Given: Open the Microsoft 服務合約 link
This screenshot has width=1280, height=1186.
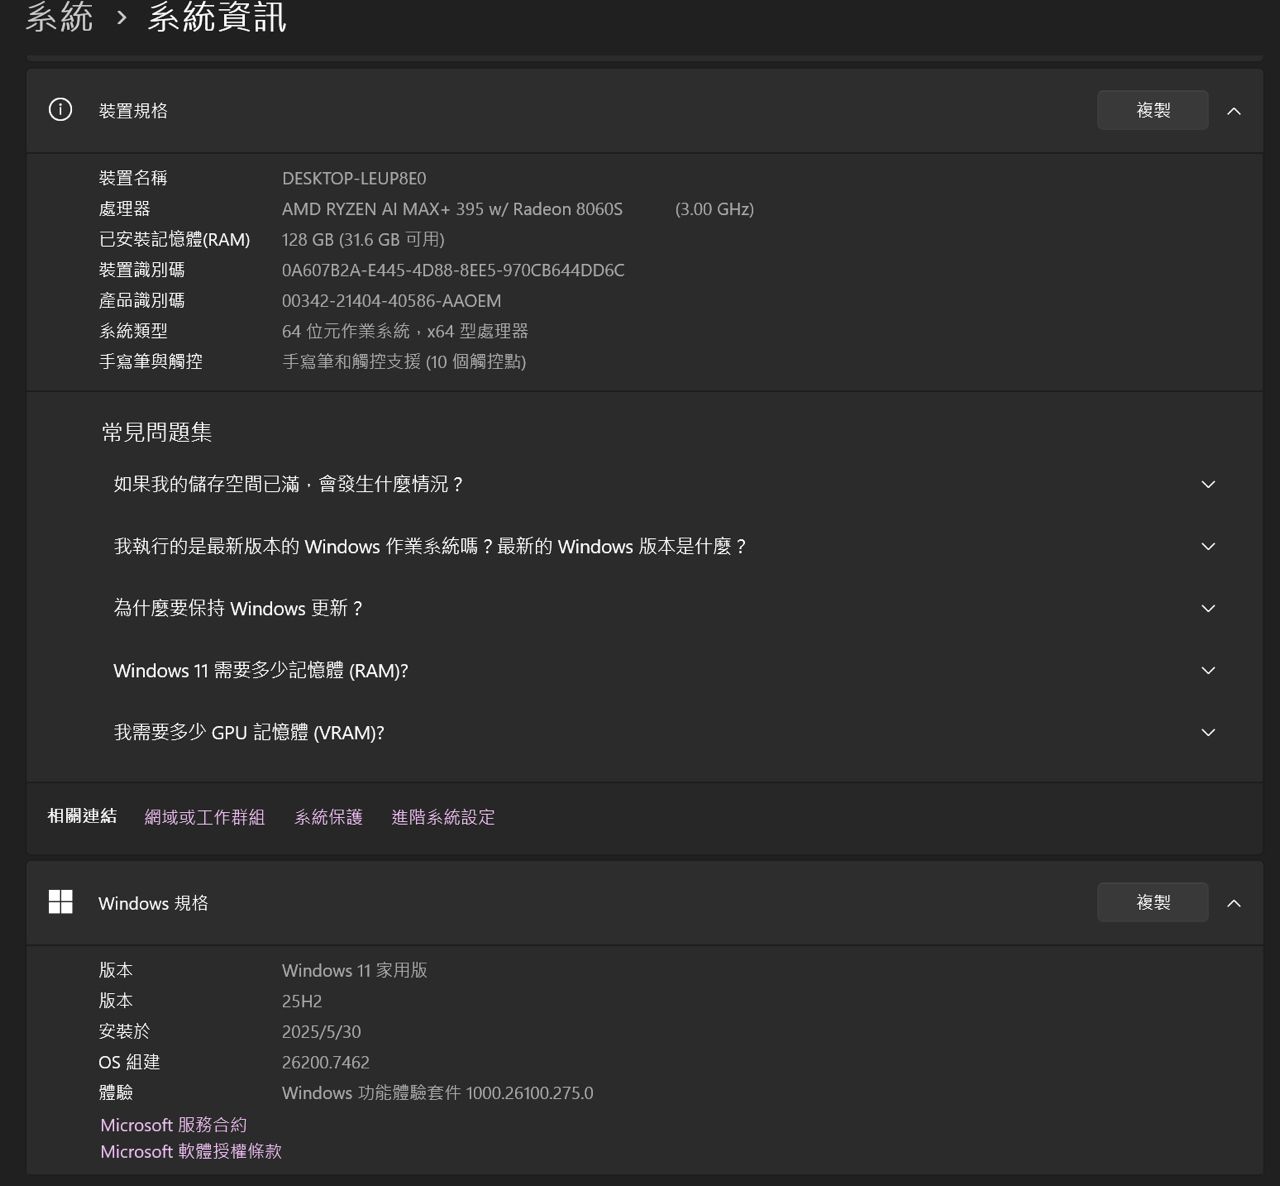Looking at the screenshot, I should click(x=173, y=1125).
